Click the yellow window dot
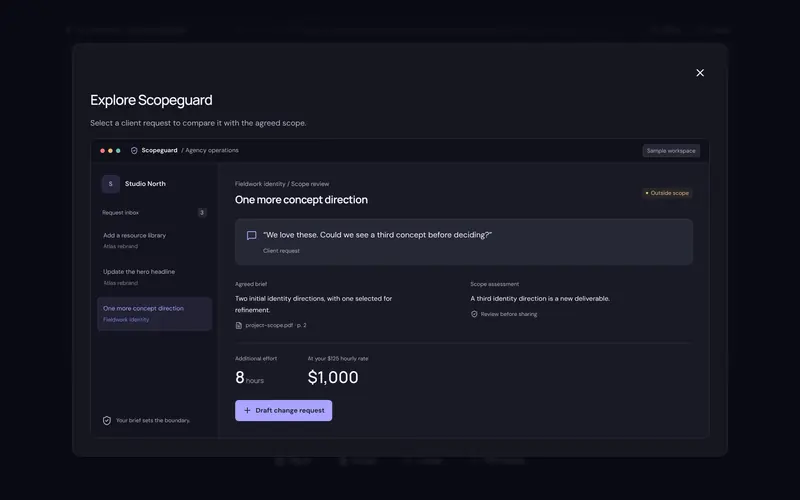This screenshot has height=500, width=800. pyautogui.click(x=110, y=151)
